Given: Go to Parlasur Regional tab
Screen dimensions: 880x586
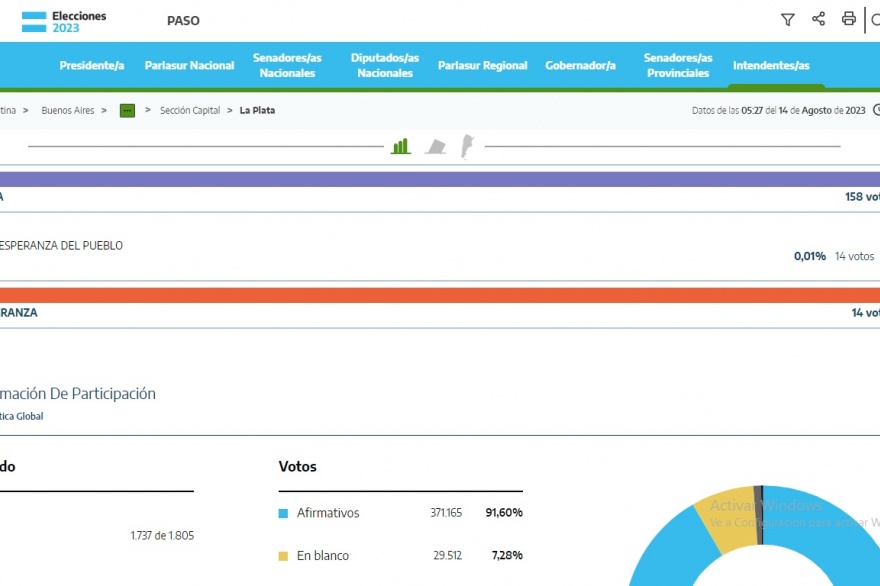Looking at the screenshot, I should point(483,66).
